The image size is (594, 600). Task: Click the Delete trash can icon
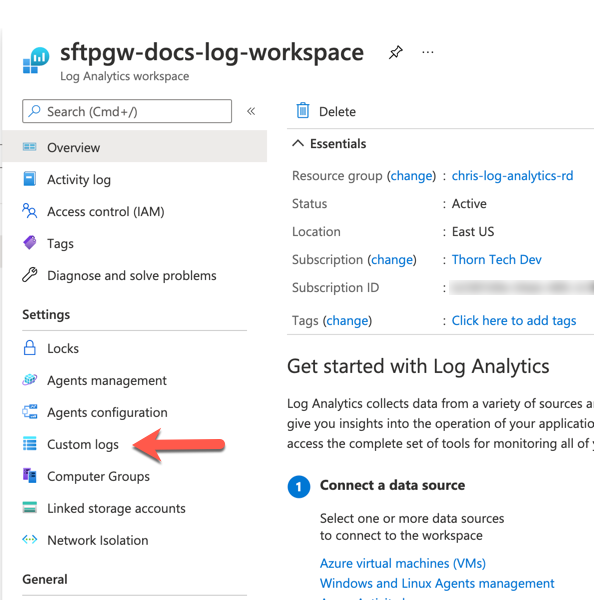click(x=303, y=111)
